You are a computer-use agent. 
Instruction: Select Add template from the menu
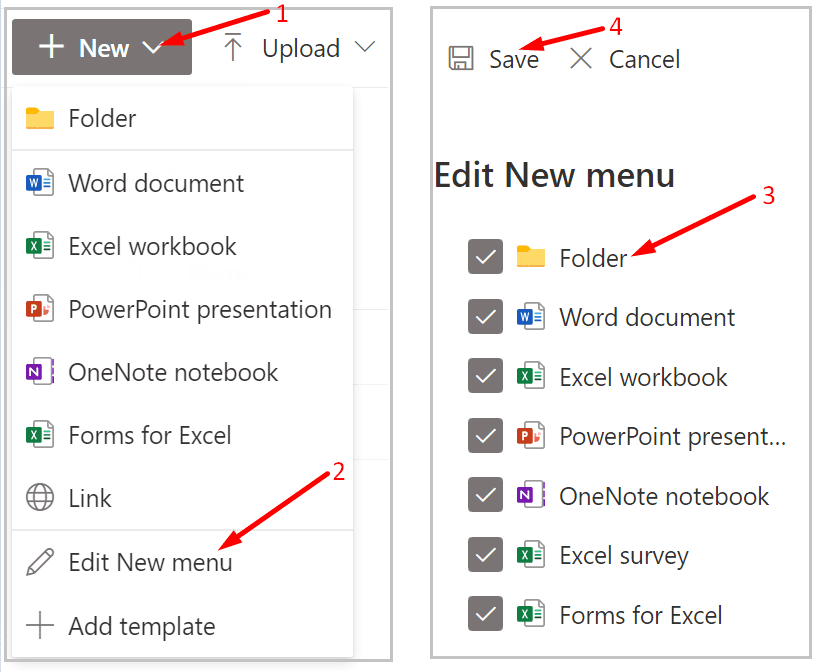pos(141,626)
